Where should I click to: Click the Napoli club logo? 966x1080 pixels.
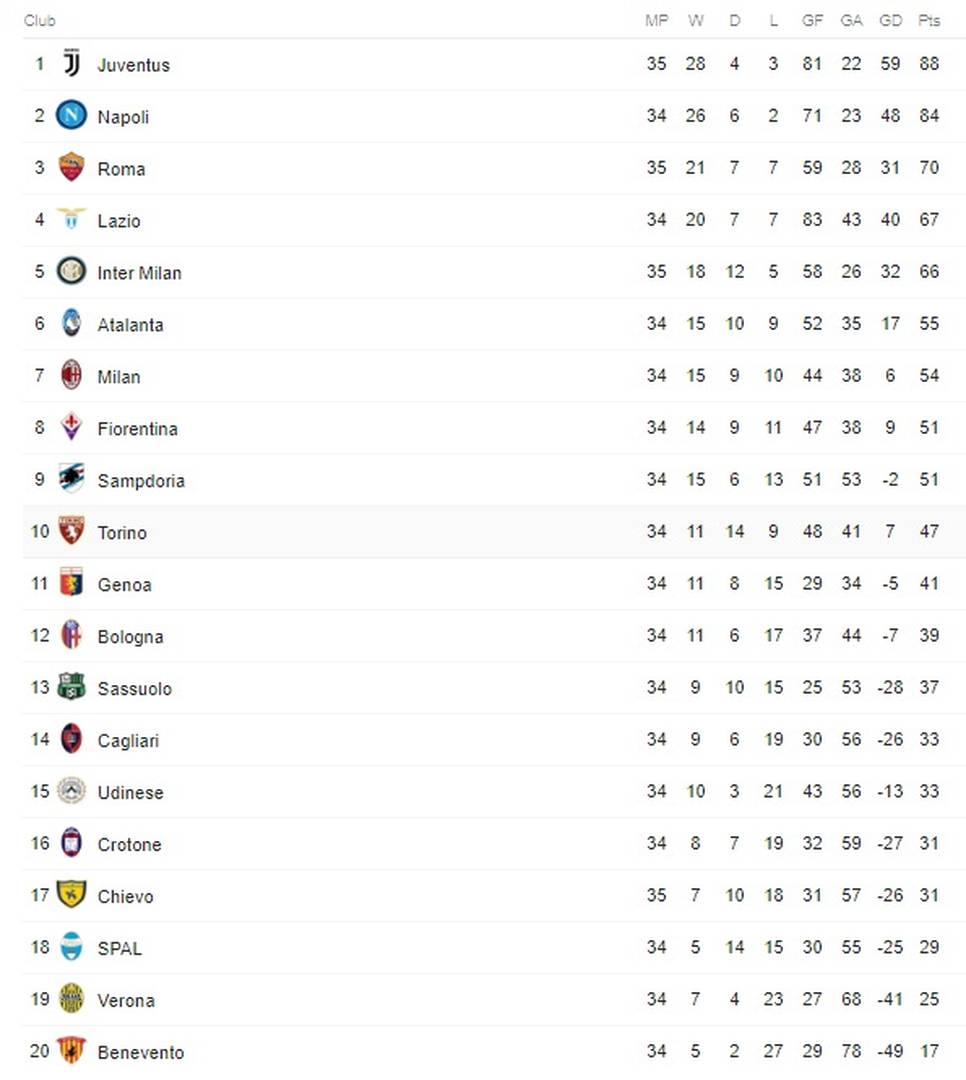[x=71, y=115]
